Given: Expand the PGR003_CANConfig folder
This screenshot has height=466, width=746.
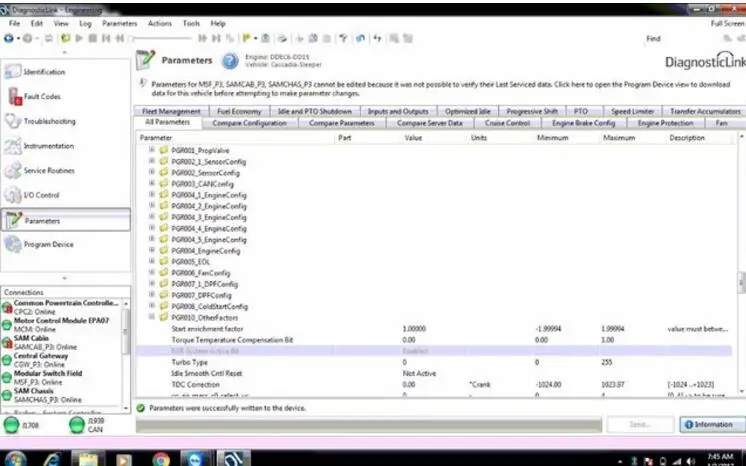Looking at the screenshot, I should pos(152,183).
